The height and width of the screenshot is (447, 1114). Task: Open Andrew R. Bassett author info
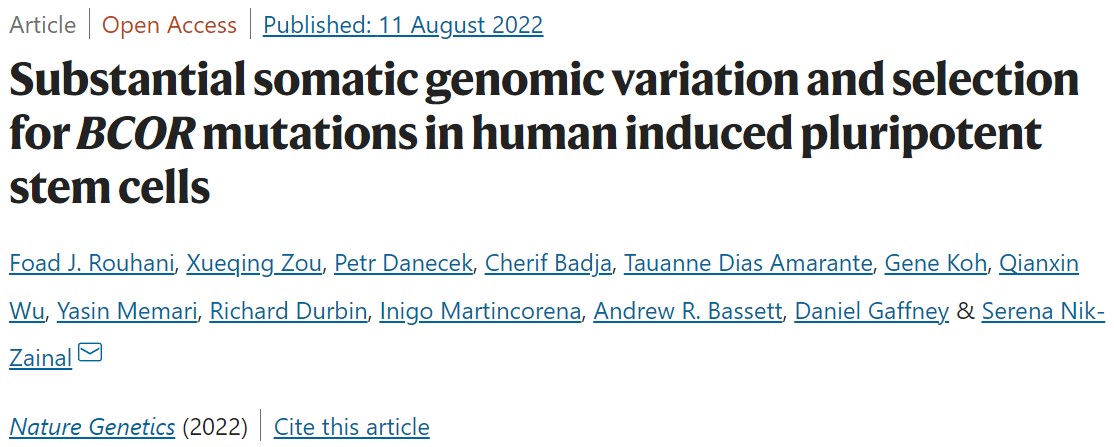[687, 311]
